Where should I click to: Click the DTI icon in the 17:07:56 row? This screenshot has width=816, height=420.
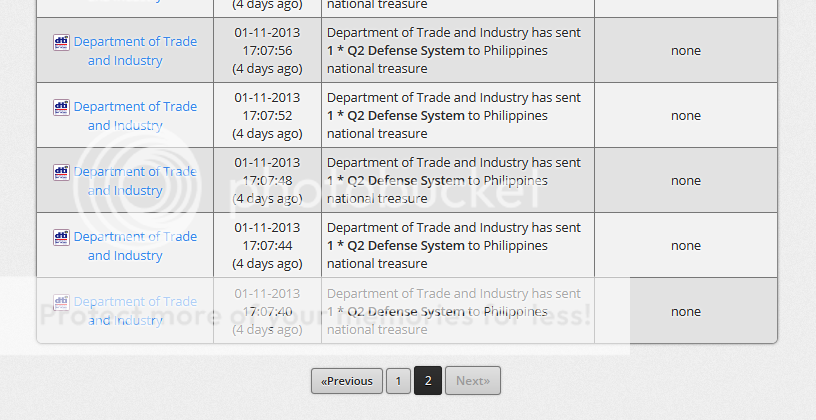point(61,42)
